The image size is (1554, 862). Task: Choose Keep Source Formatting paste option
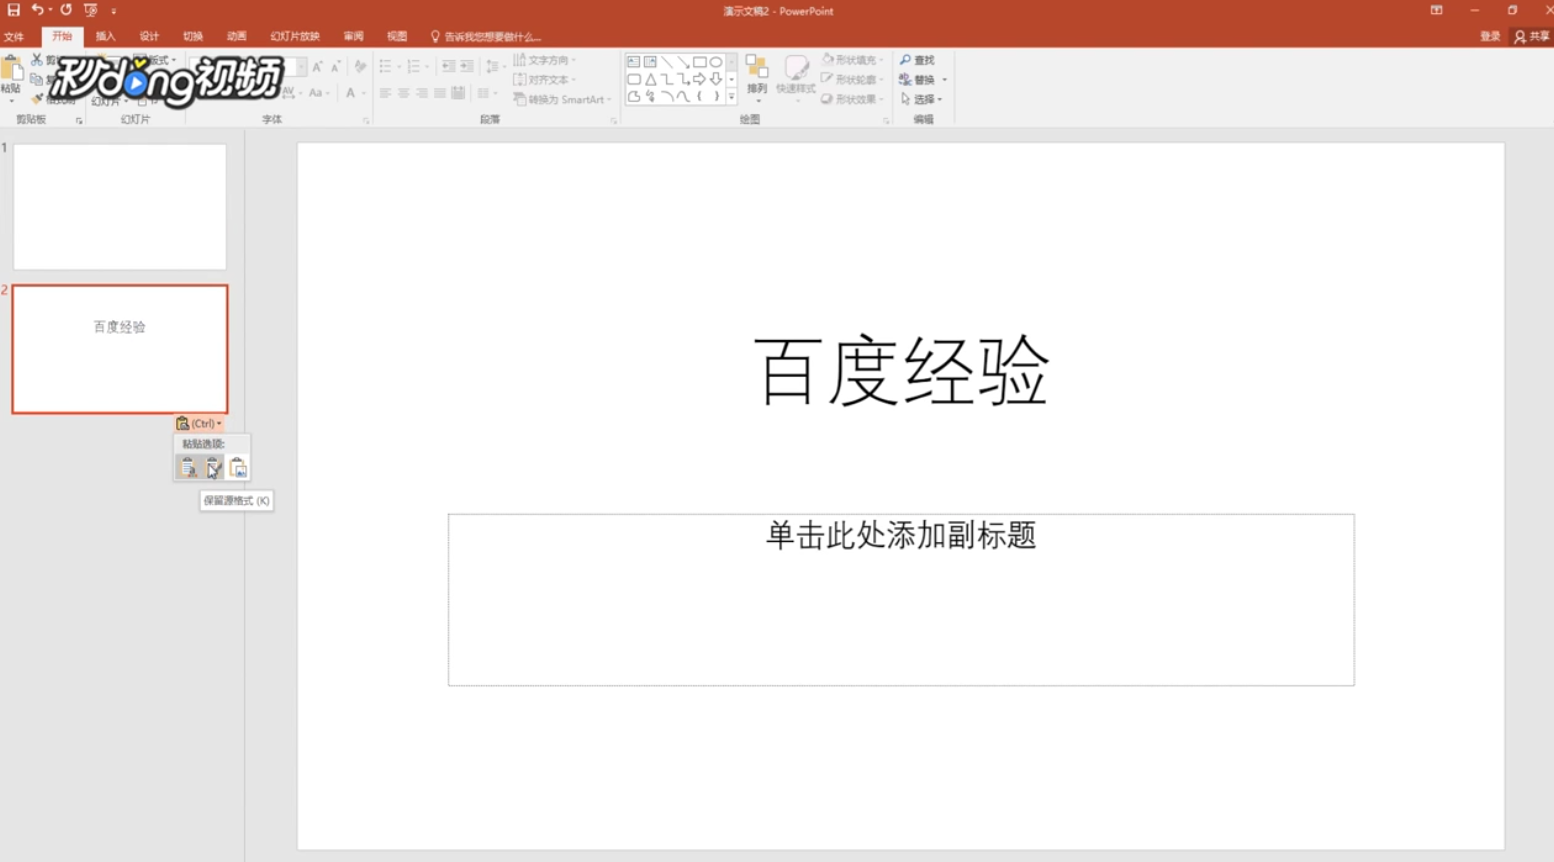tap(212, 467)
